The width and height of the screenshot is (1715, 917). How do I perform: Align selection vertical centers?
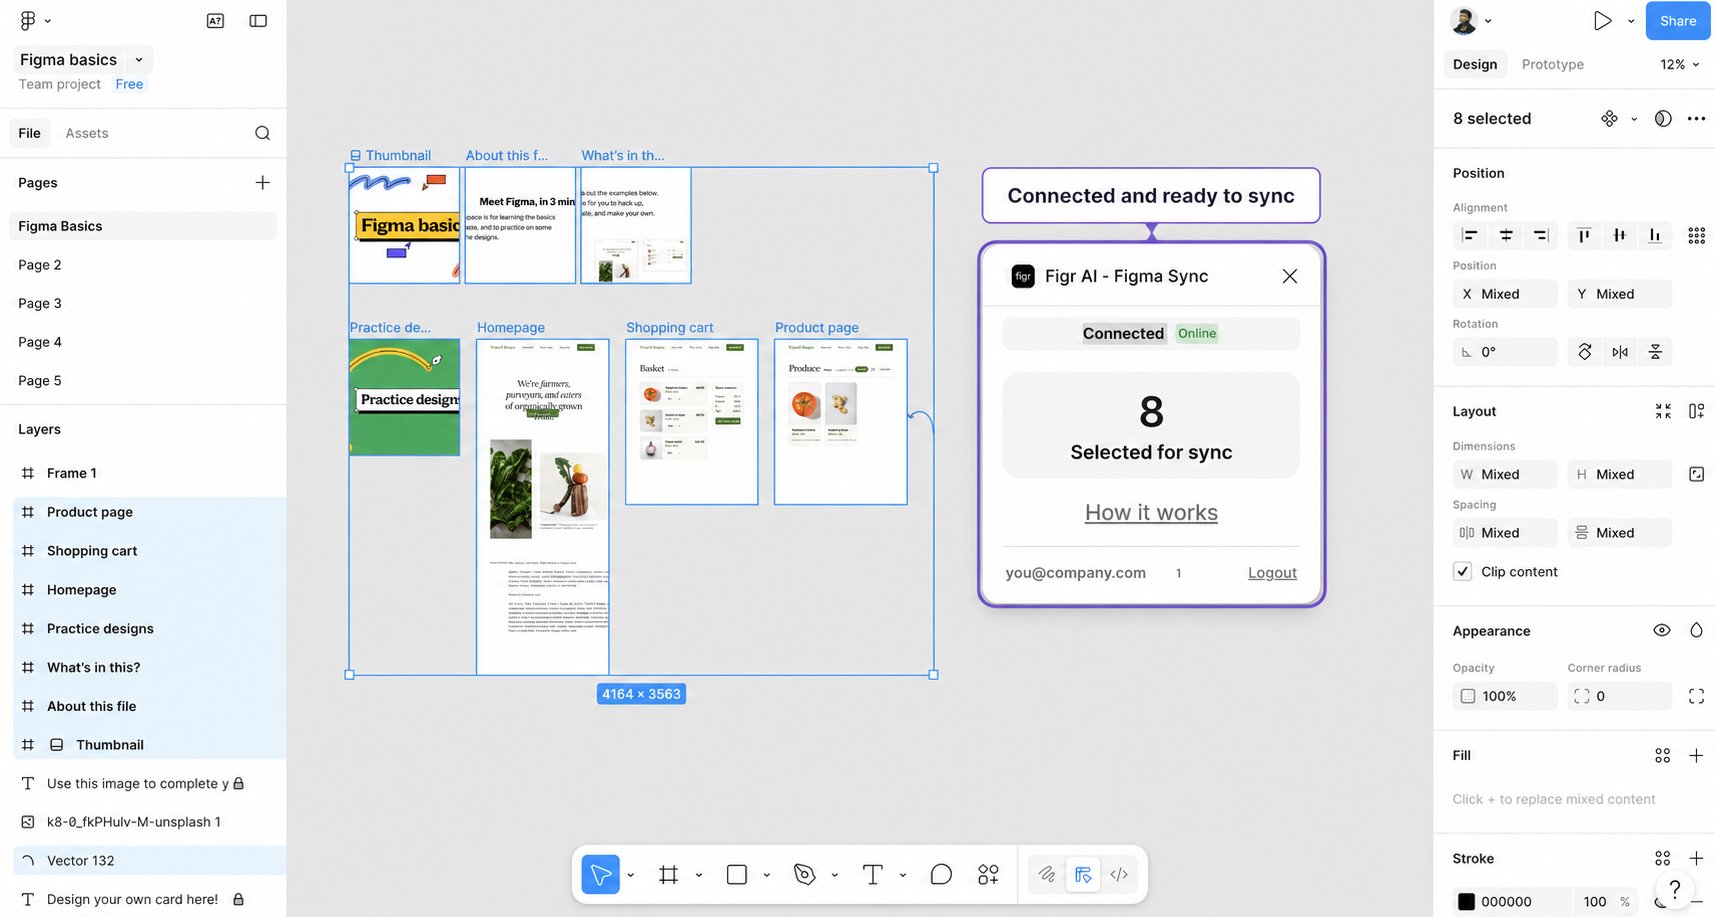[1619, 236]
